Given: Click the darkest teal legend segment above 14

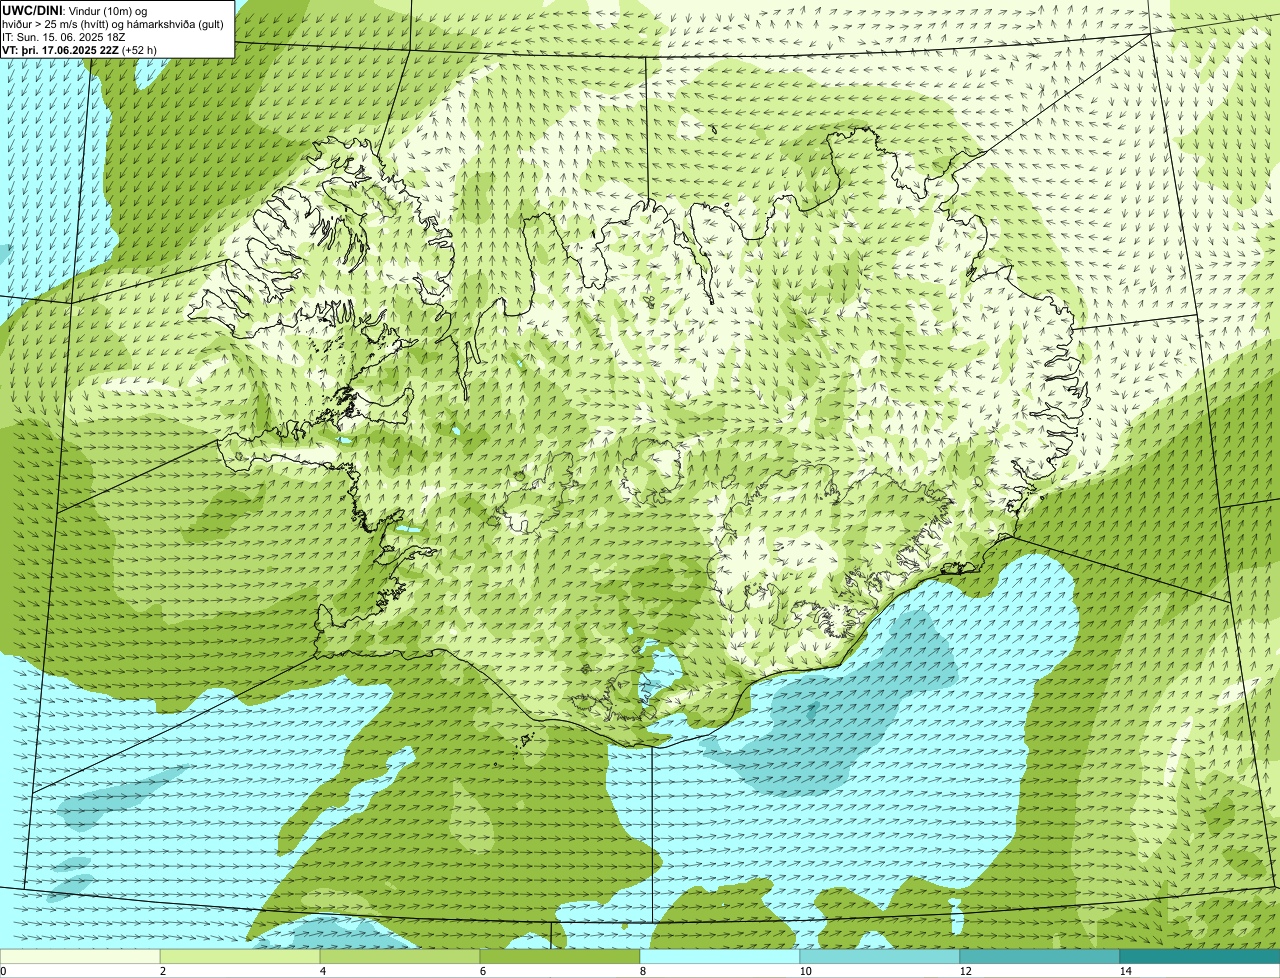Looking at the screenshot, I should point(1200,956).
